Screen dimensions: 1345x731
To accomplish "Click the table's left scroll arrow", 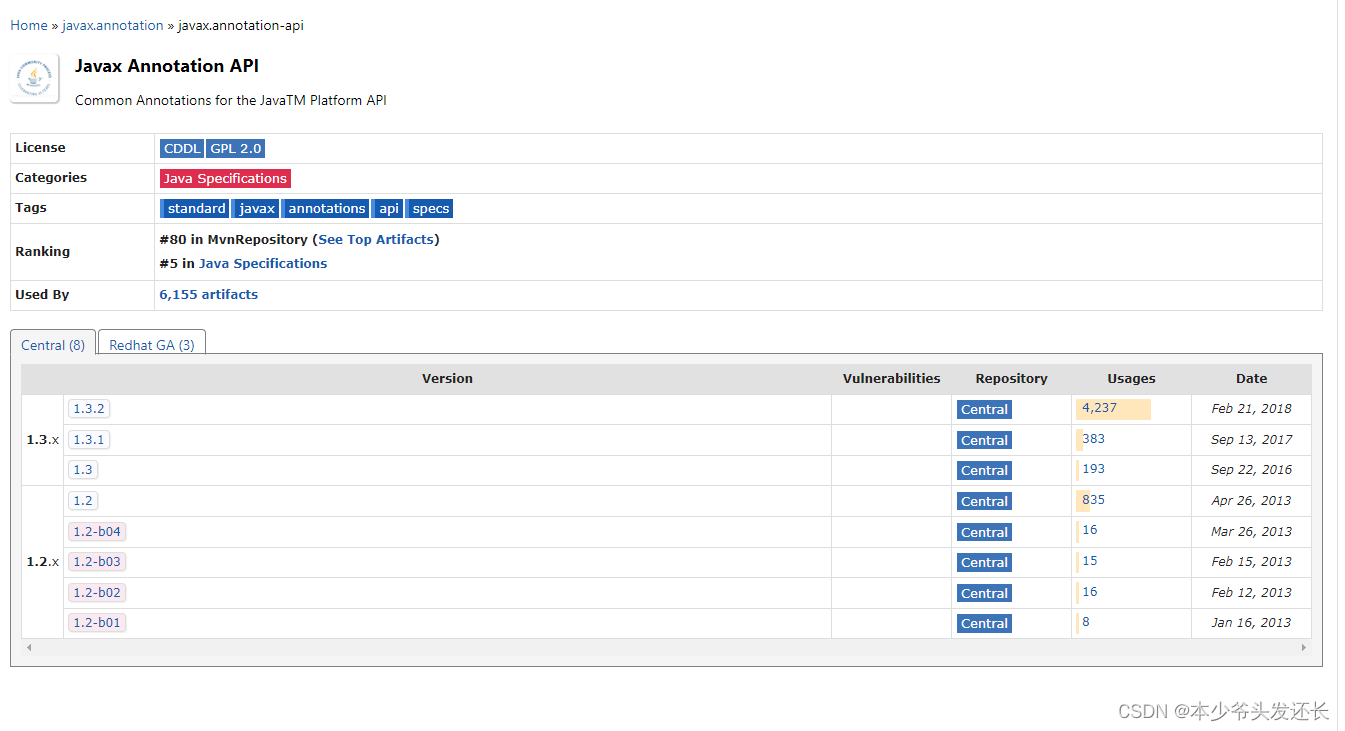I will [29, 647].
